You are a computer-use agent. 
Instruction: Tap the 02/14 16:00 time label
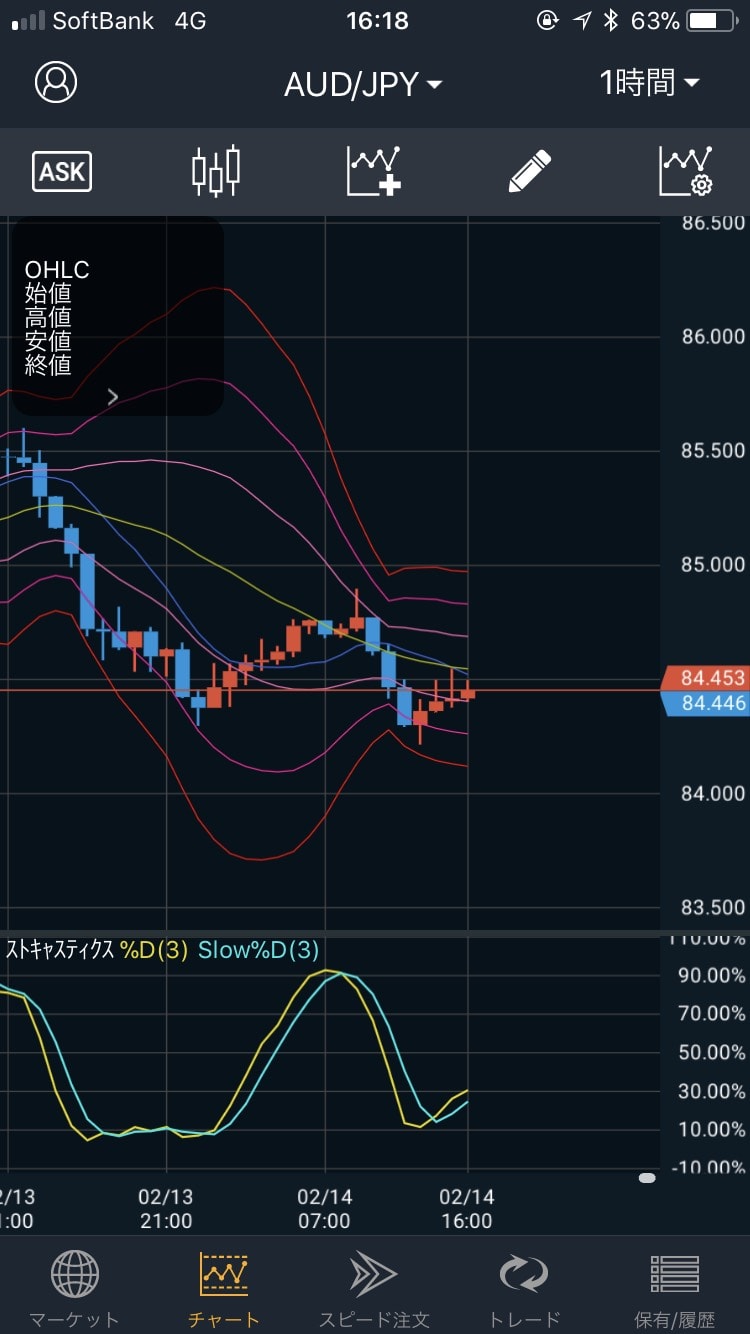coord(467,1208)
